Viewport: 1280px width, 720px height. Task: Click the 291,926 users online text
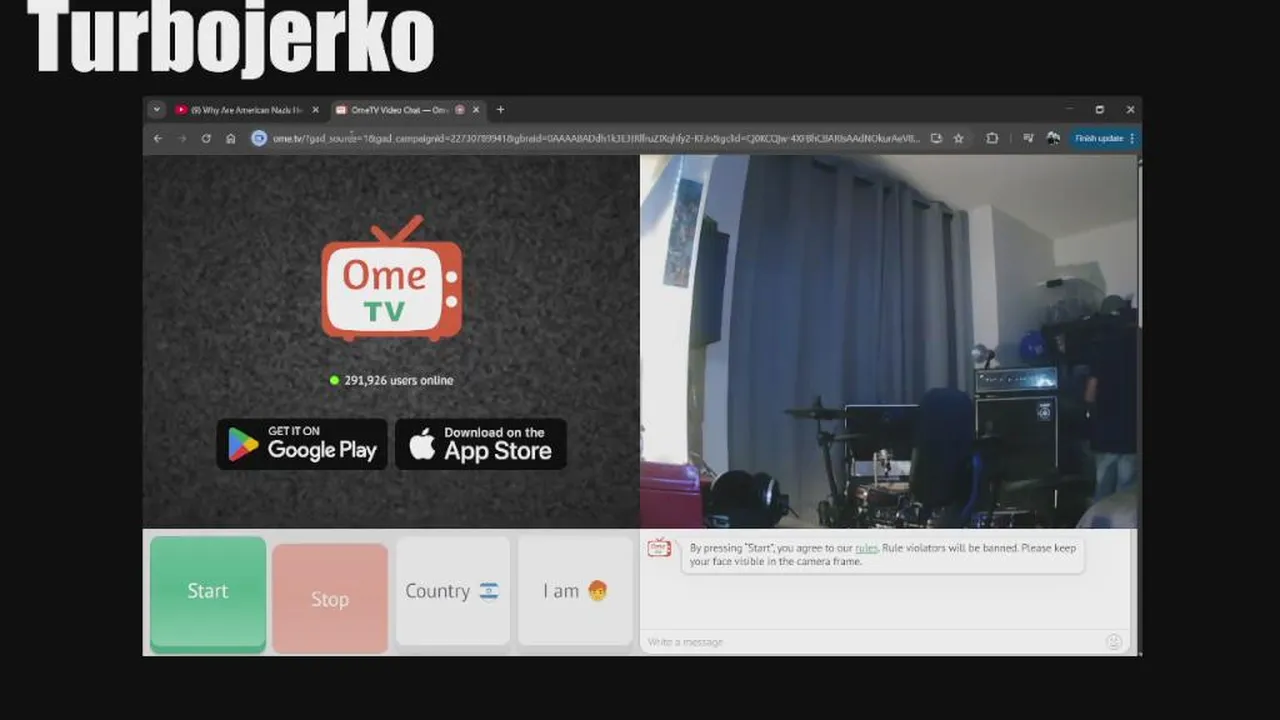(399, 380)
